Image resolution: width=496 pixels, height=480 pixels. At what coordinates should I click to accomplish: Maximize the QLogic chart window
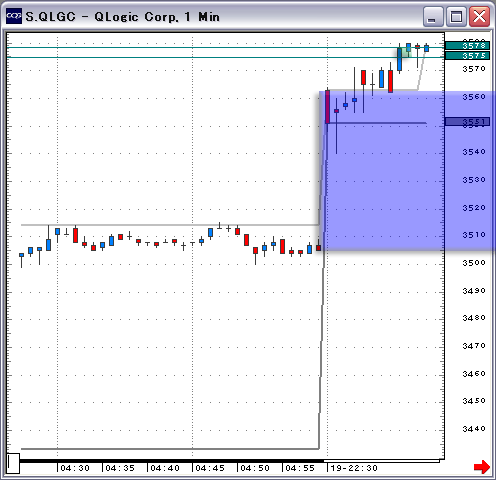click(x=456, y=16)
